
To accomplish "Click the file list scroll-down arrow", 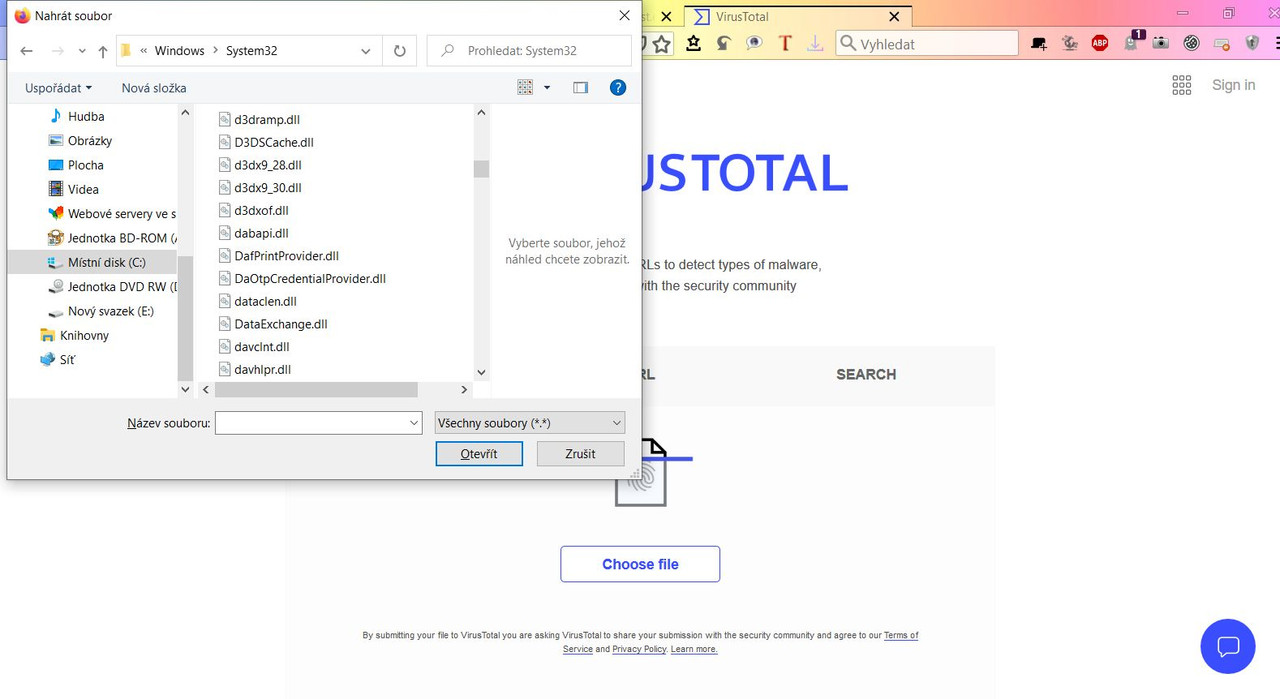I will point(481,372).
